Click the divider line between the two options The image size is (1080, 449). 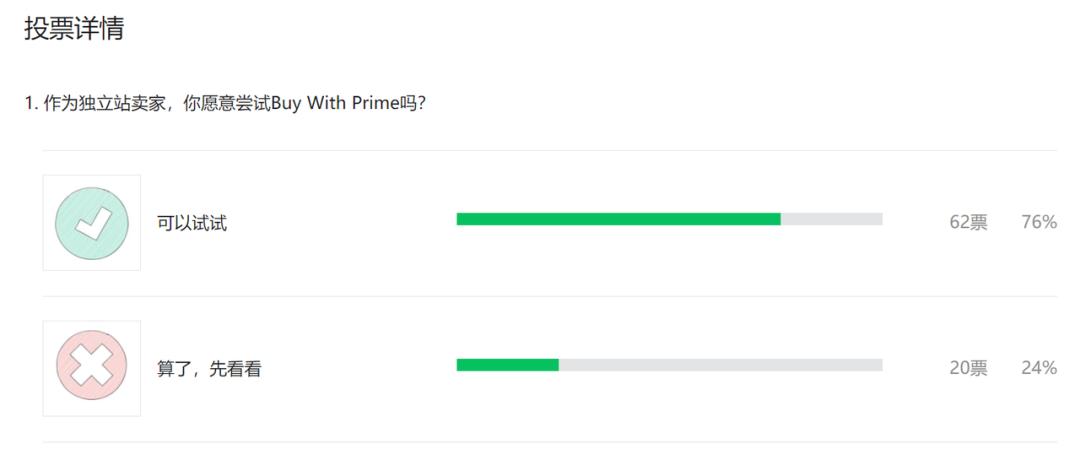pyautogui.click(x=550, y=297)
